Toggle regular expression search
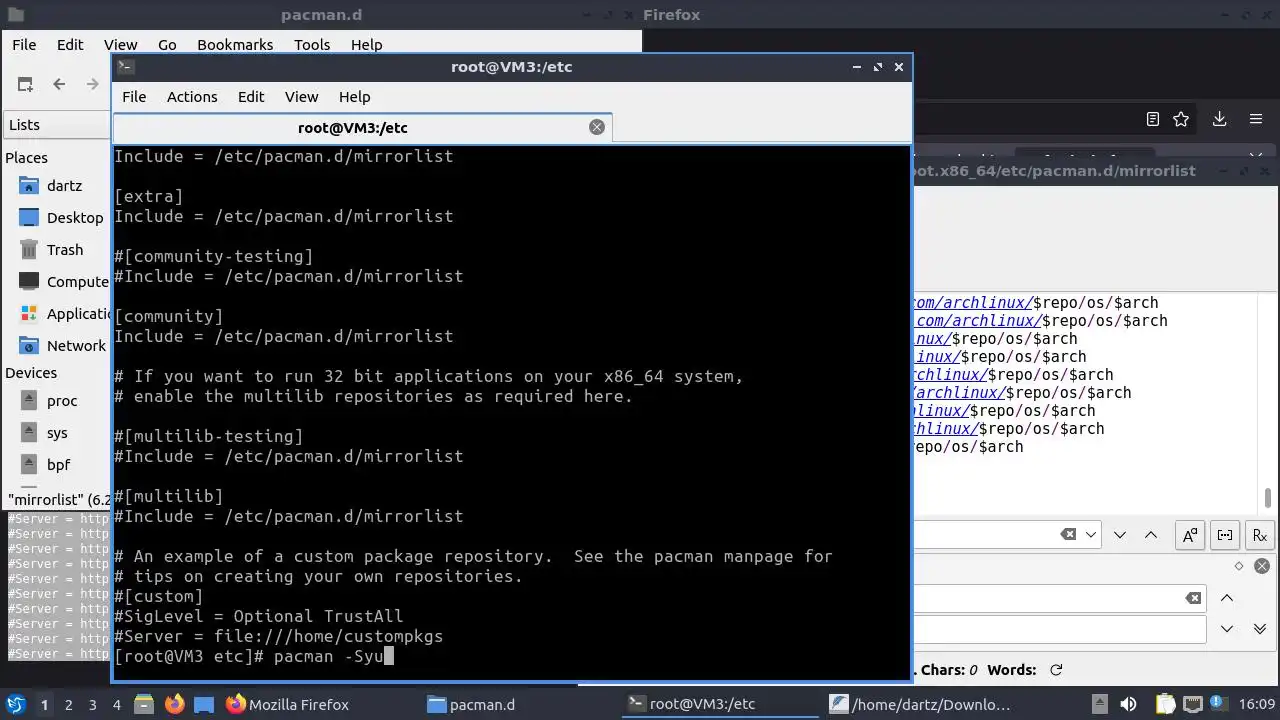Image resolution: width=1280 pixels, height=720 pixels. pos(1260,535)
